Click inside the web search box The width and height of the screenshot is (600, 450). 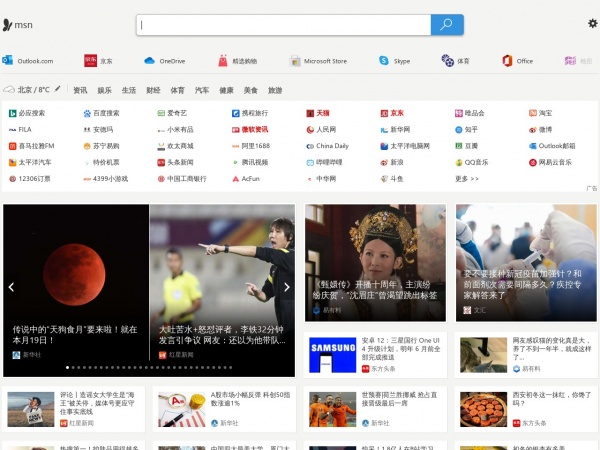coord(284,25)
